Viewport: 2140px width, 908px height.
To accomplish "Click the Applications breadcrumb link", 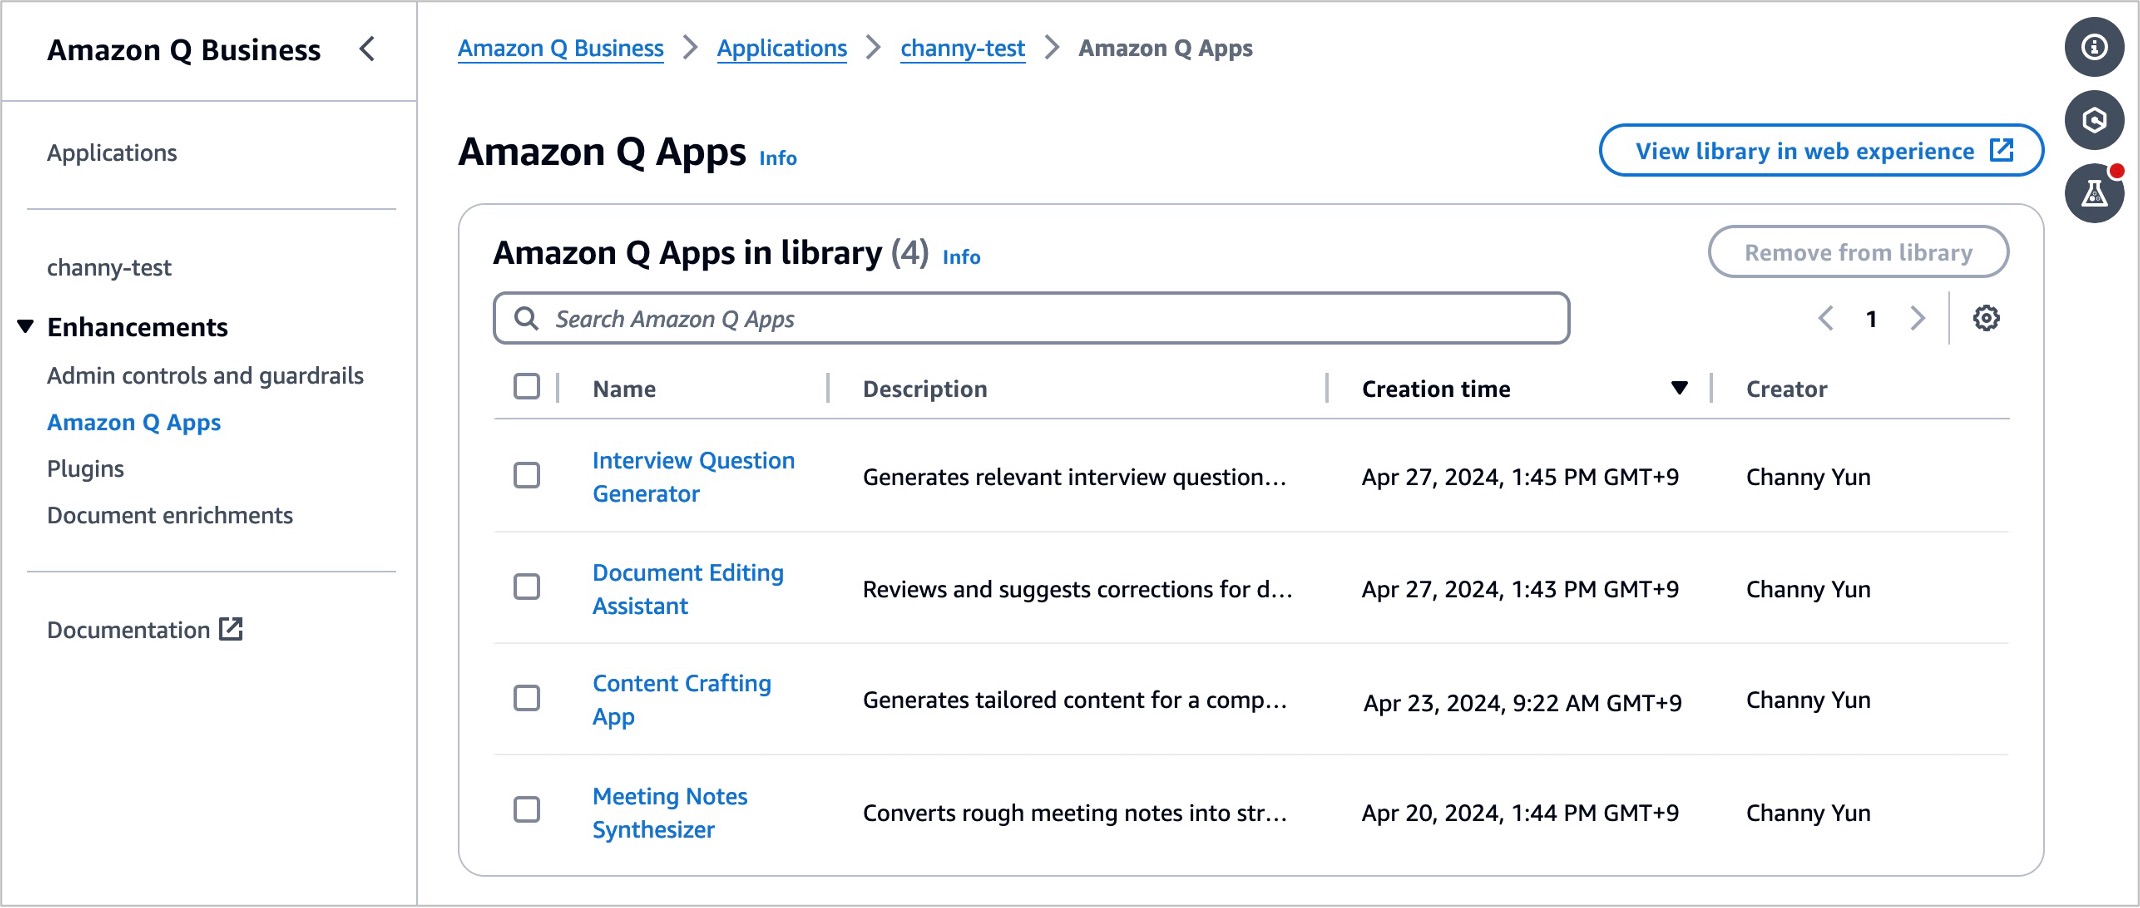I will 781,48.
